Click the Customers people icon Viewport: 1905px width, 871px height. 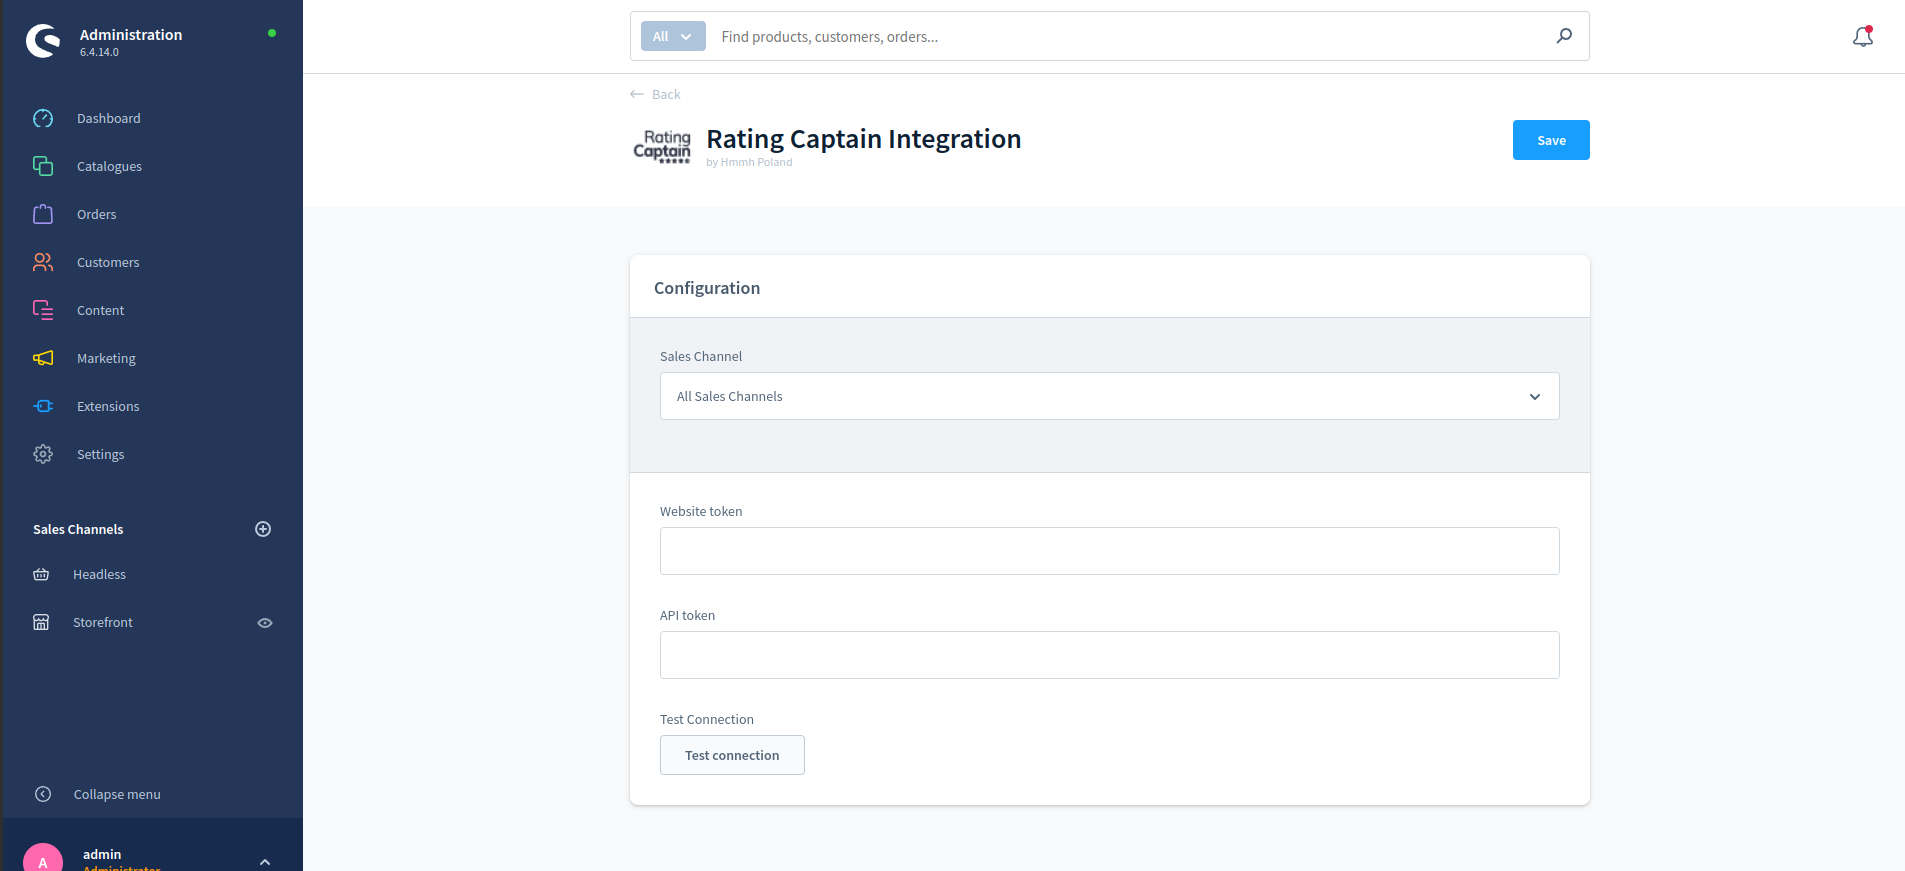tap(43, 262)
